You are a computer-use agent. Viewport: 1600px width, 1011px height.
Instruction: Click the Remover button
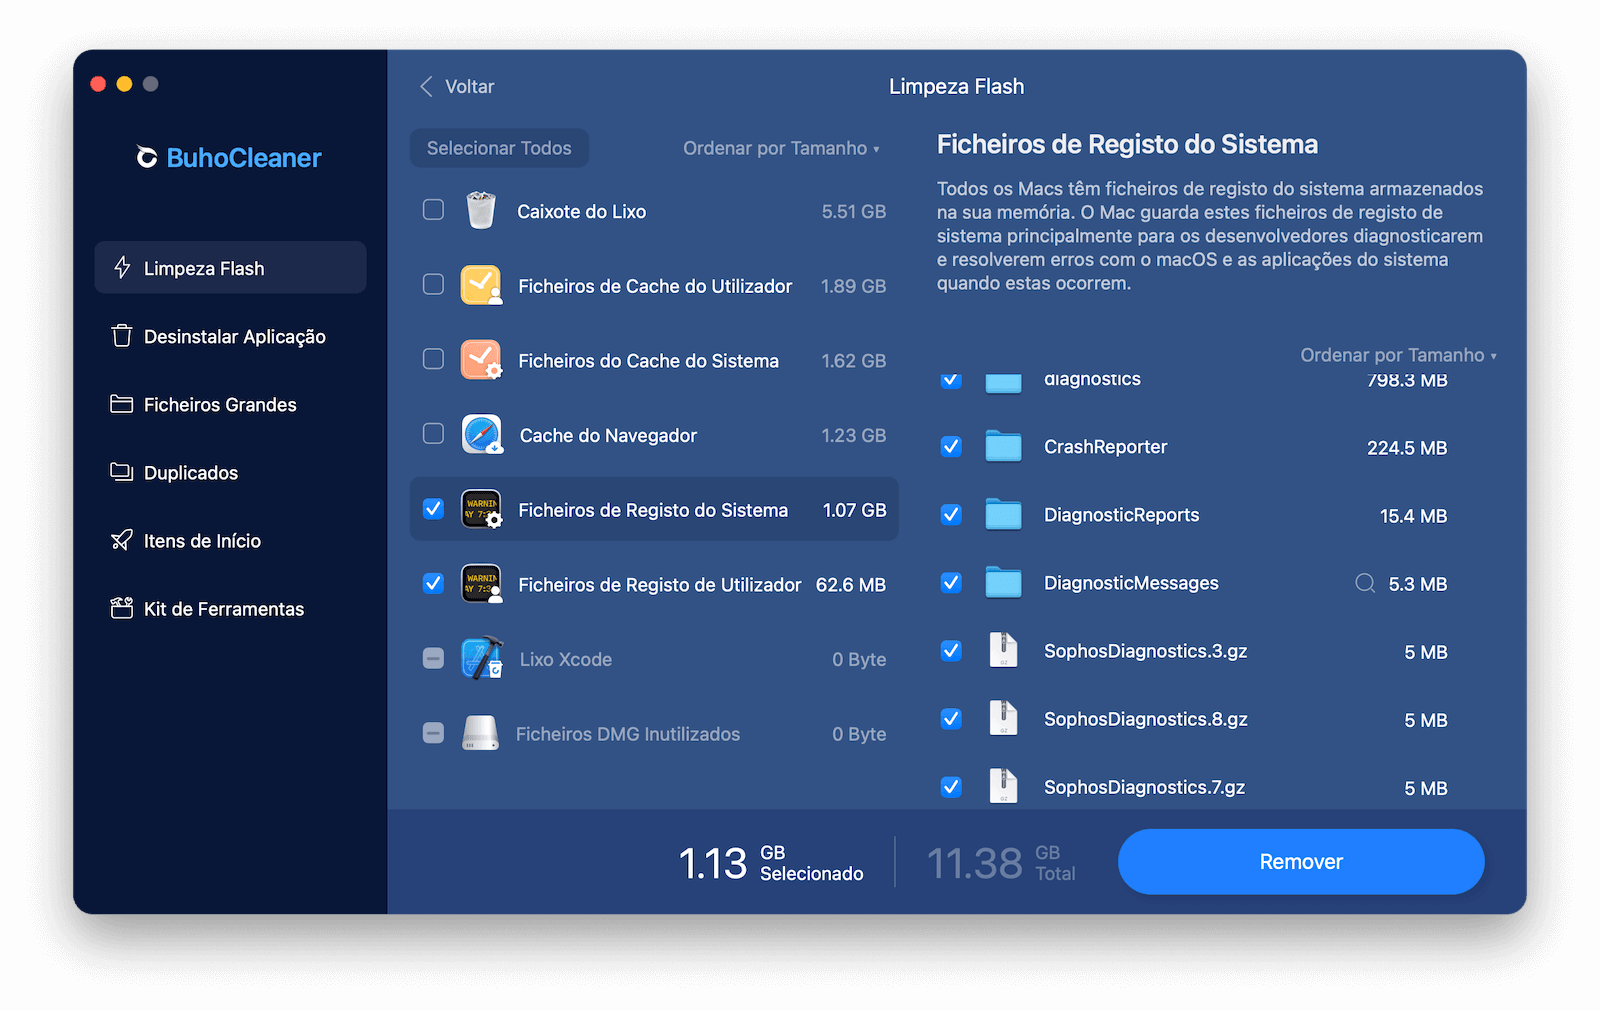click(x=1301, y=861)
